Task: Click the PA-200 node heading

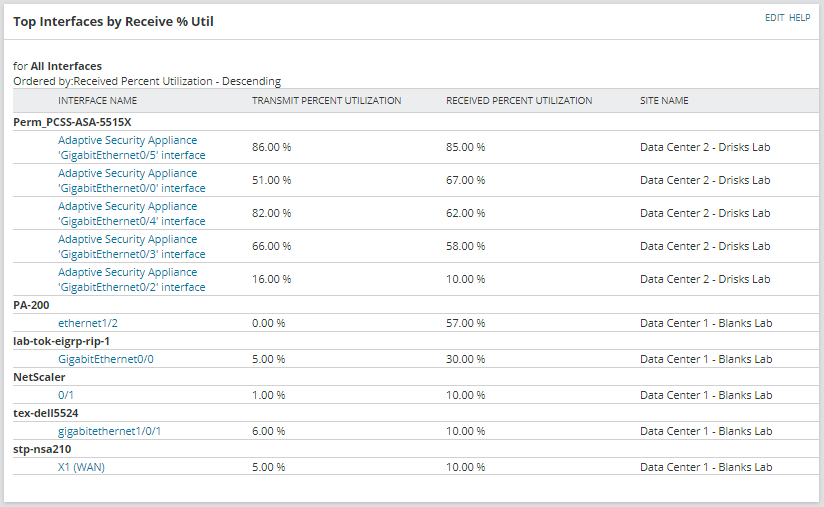Action: (31, 305)
